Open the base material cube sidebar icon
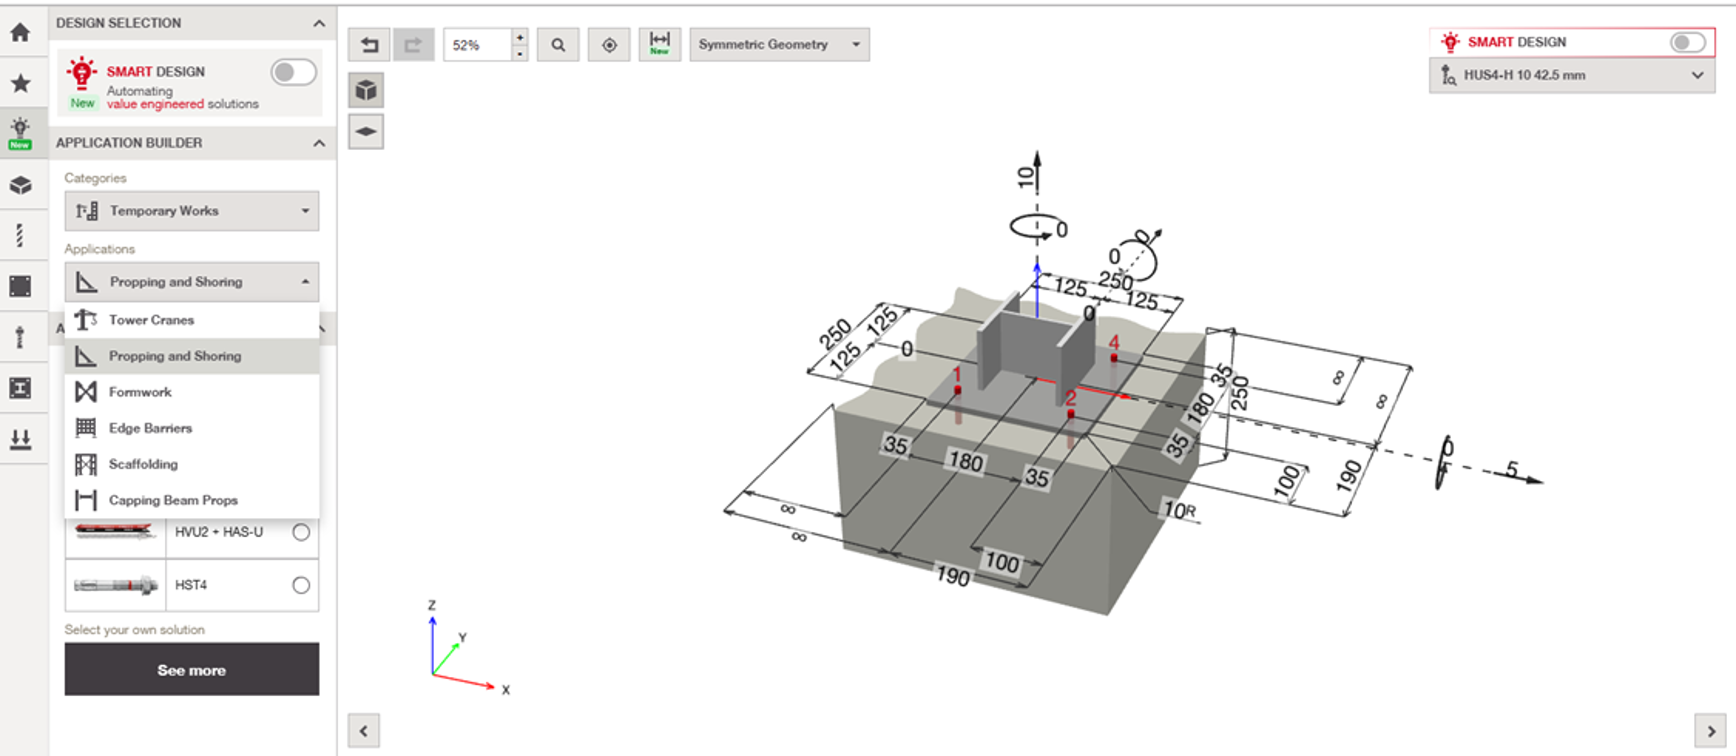The image size is (1736, 756). (x=20, y=185)
